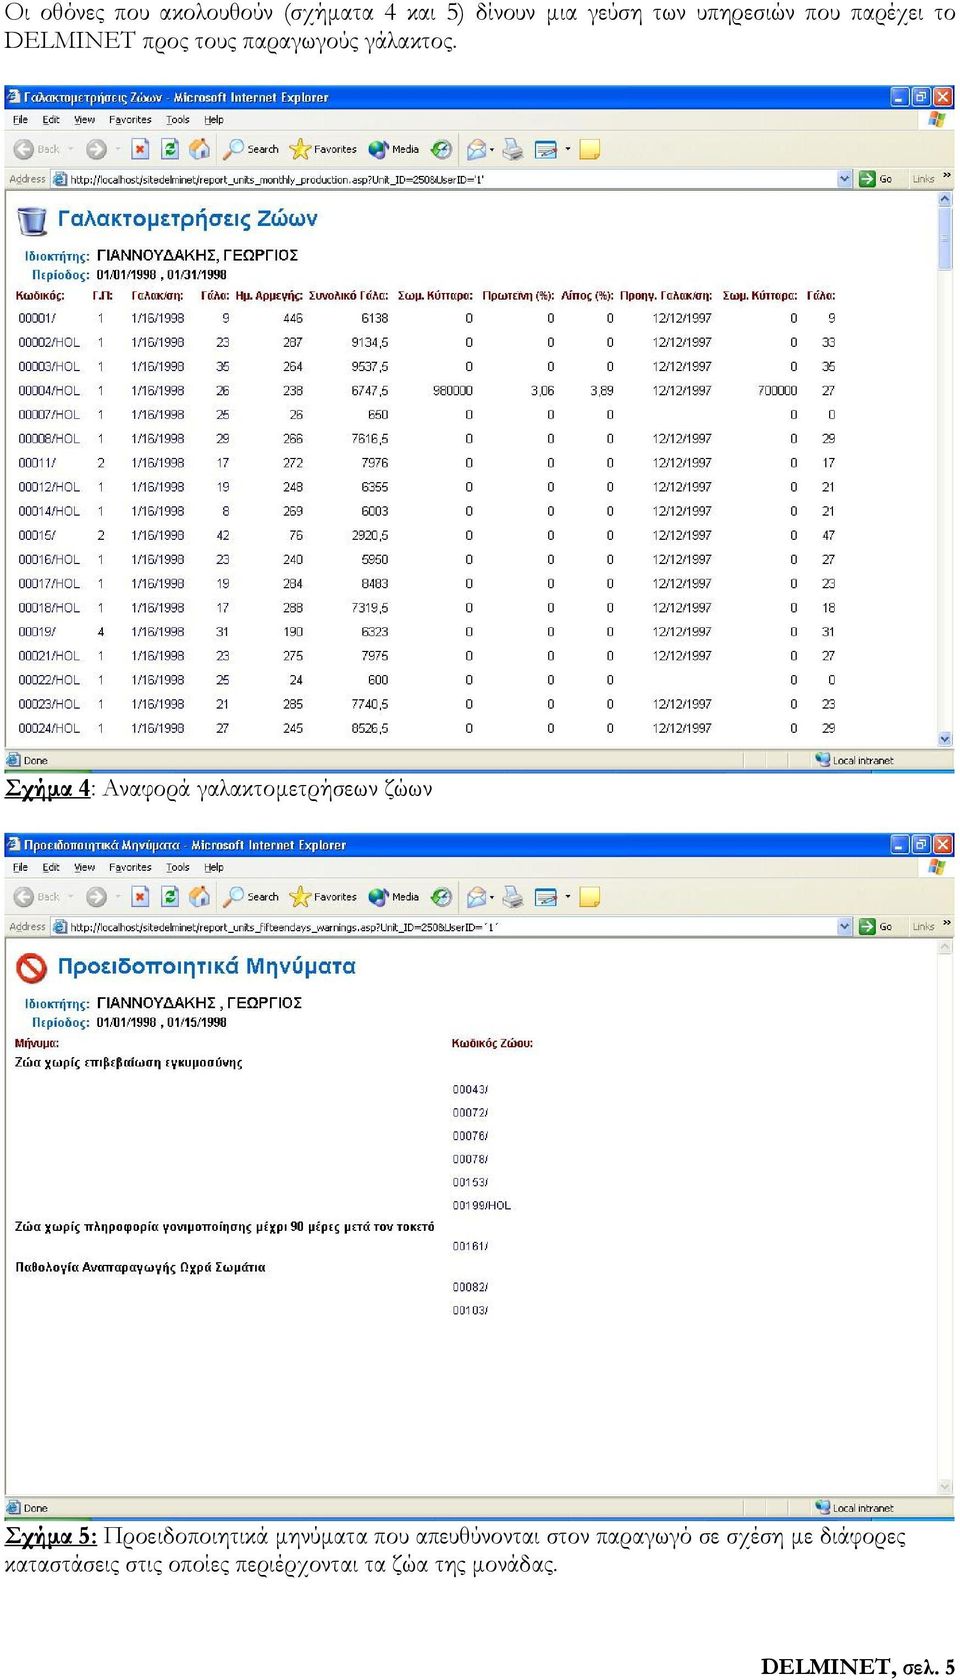
Task: Click Forward arrow in the Γαλακτομετρήσεις Ζώων window
Action: 96,149
